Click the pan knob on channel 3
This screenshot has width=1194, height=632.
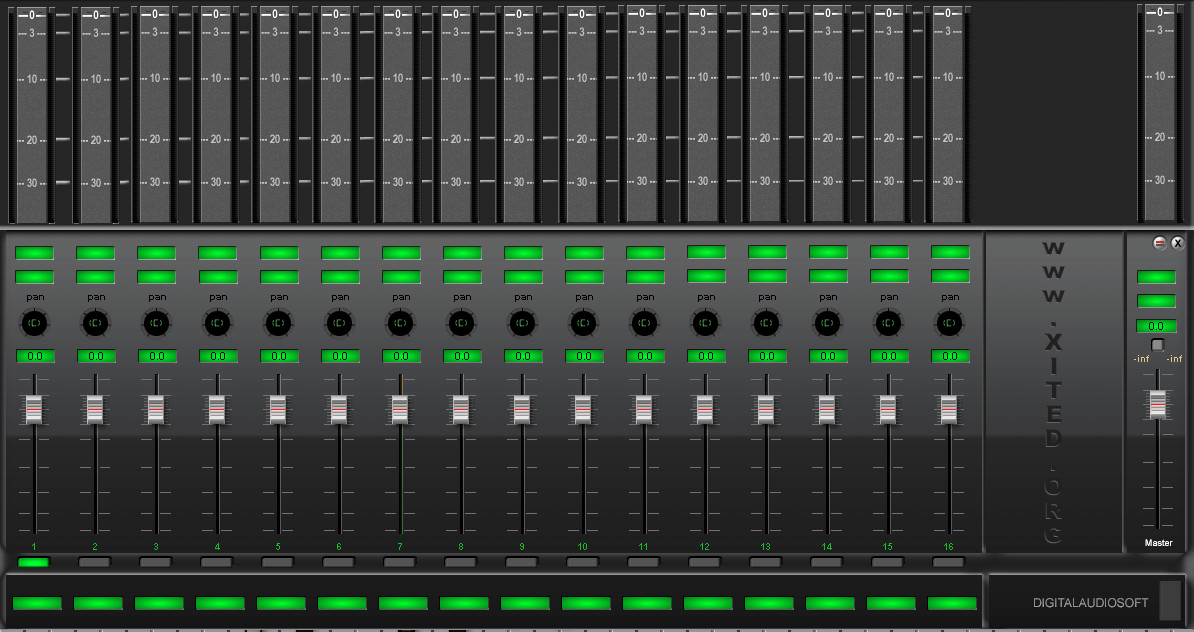point(157,323)
